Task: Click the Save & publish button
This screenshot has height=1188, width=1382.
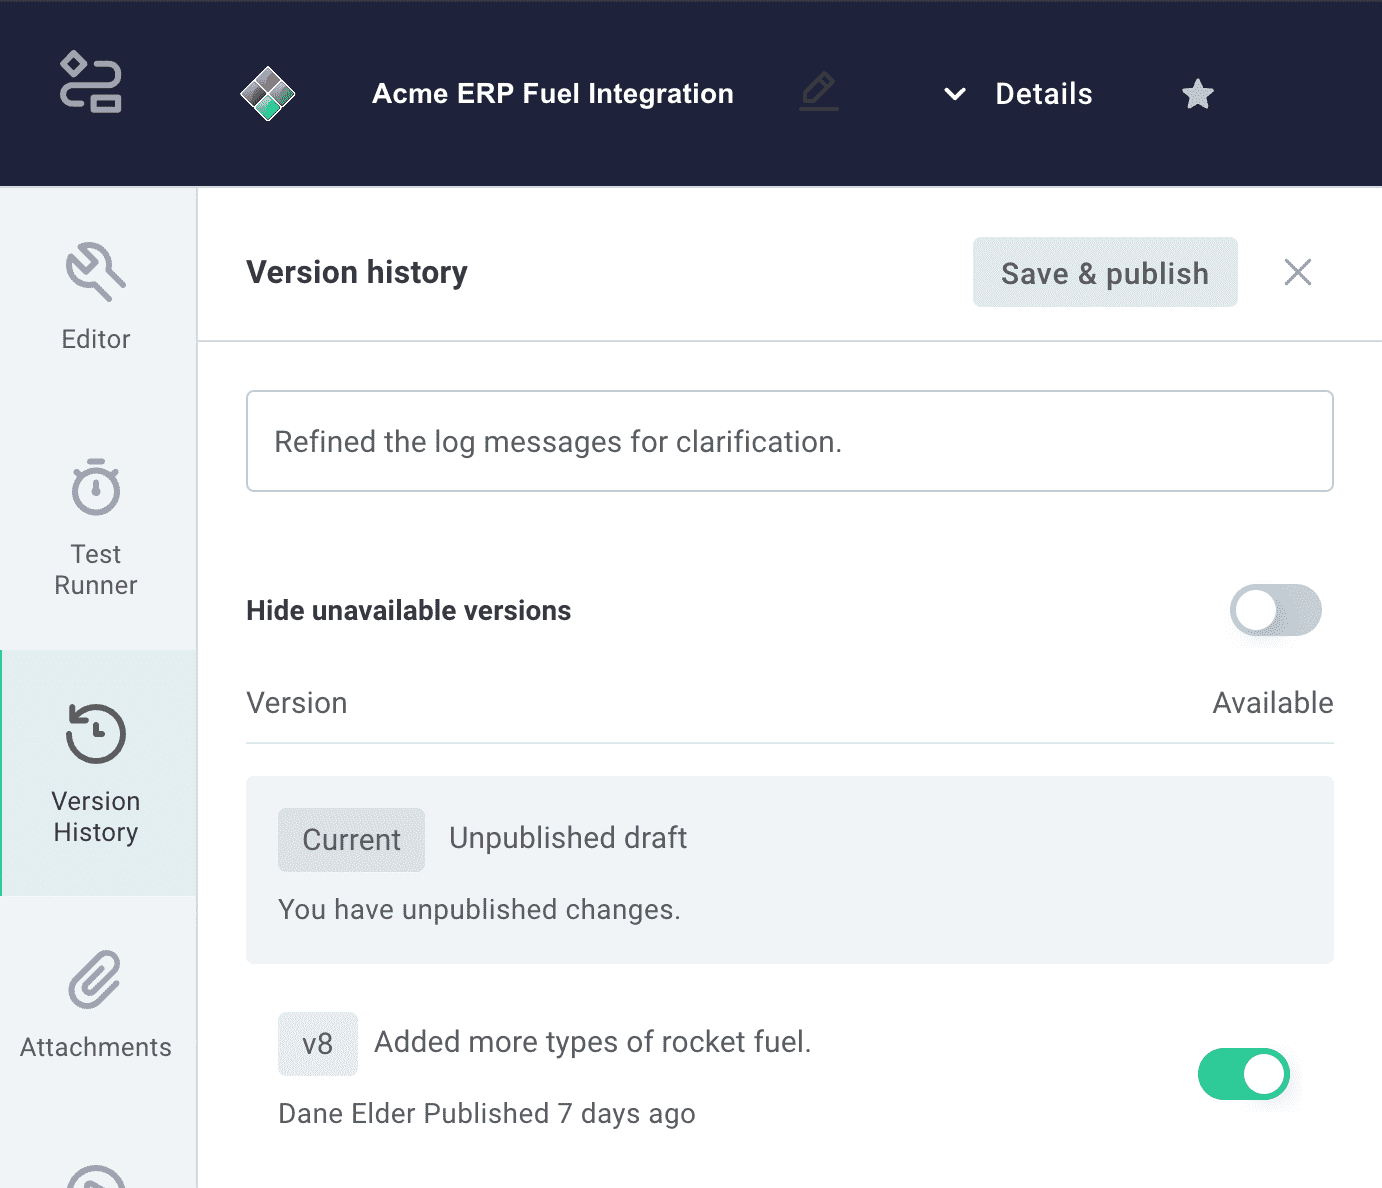Action: point(1105,272)
